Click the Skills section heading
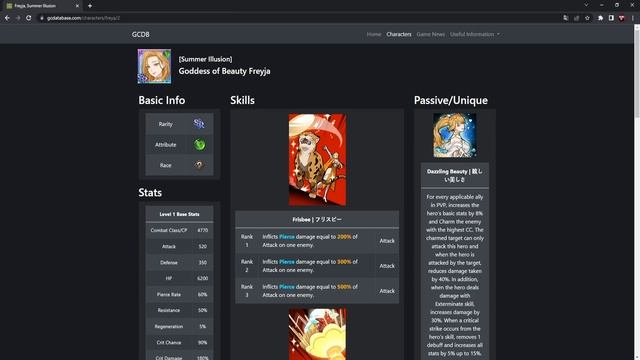The height and width of the screenshot is (360, 640). coord(242,100)
